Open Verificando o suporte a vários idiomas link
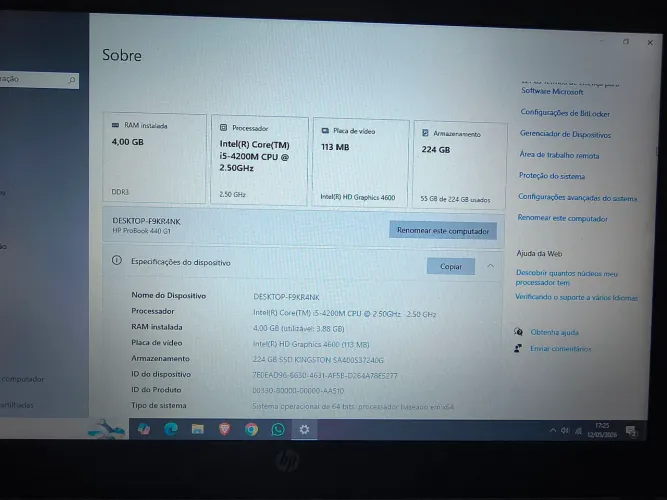 click(576, 297)
